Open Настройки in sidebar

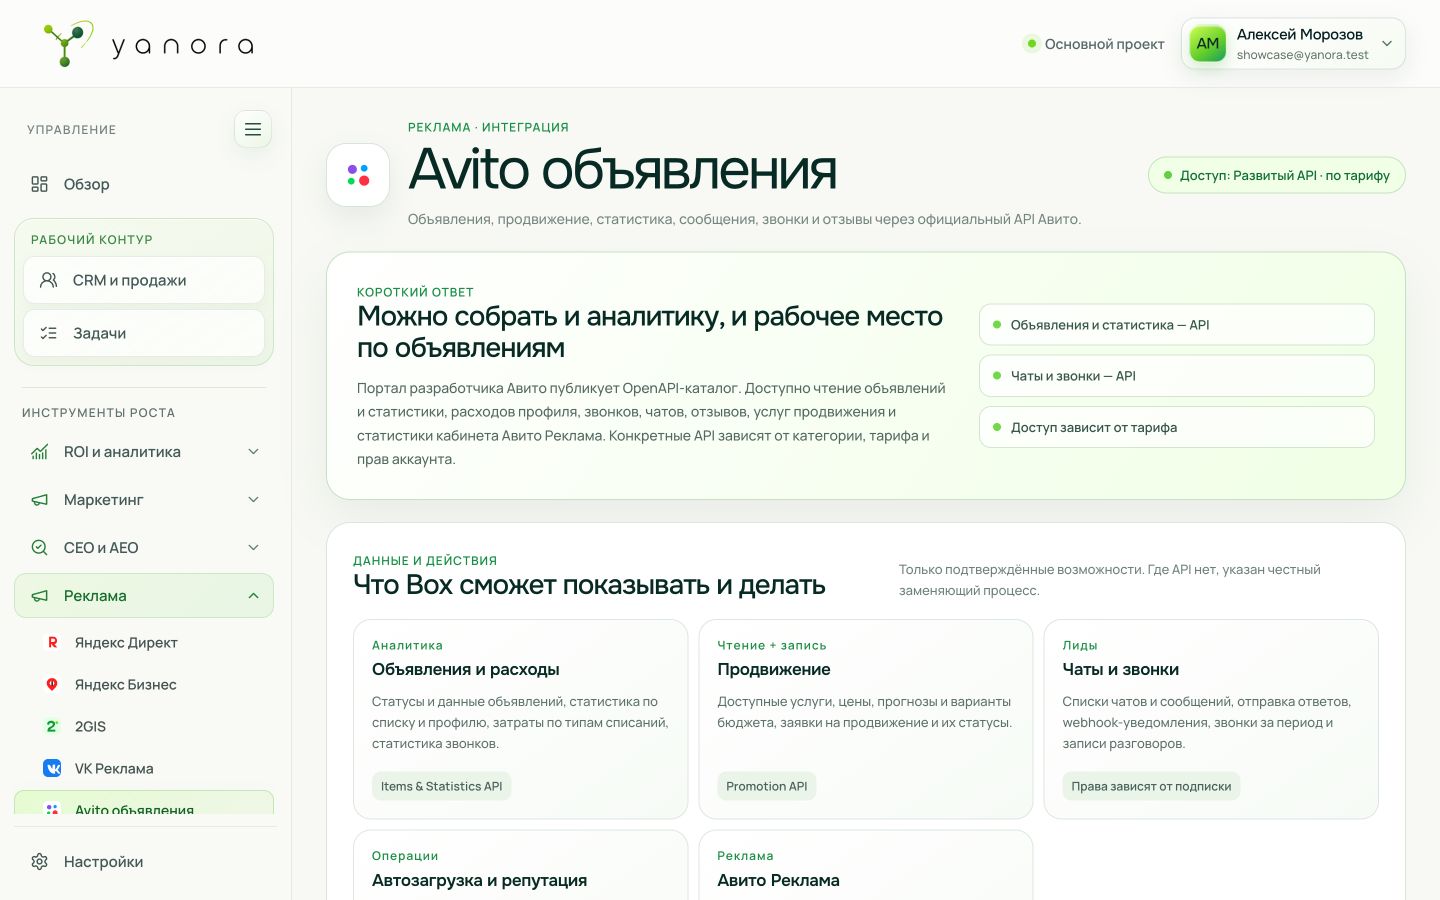point(144,862)
